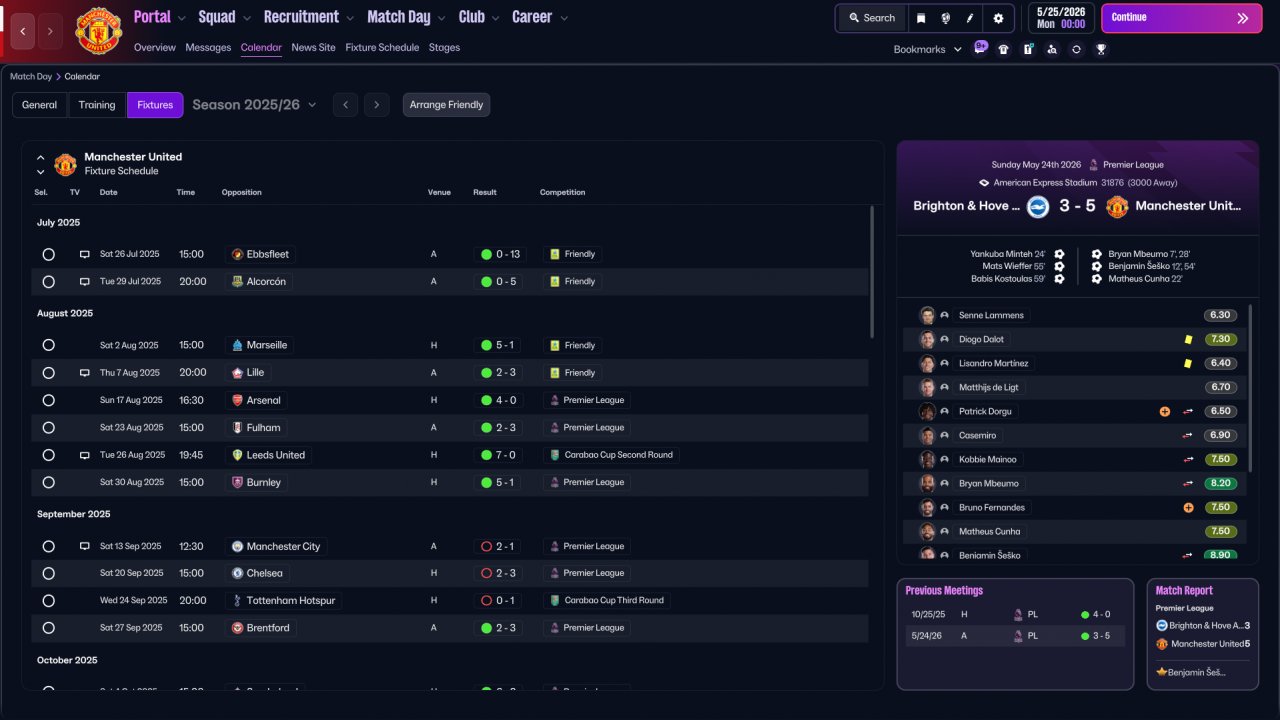Image resolution: width=1280 pixels, height=720 pixels.
Task: Open the Stages sub-tab
Action: click(445, 48)
